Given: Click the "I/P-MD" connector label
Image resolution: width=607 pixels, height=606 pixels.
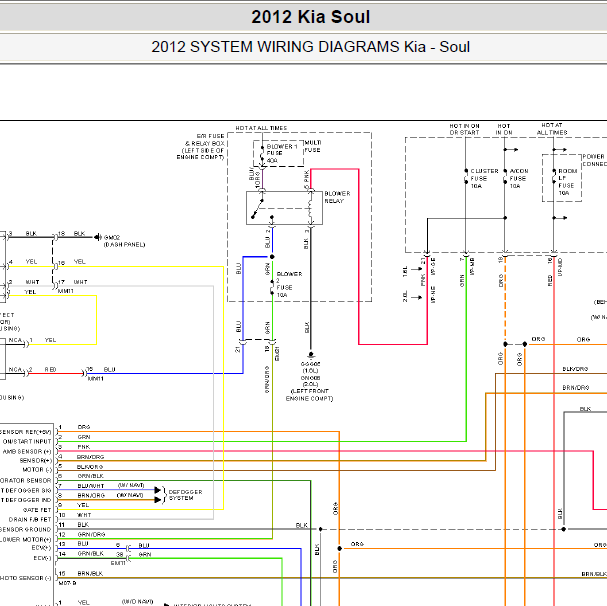Looking at the screenshot, I should tap(560, 267).
